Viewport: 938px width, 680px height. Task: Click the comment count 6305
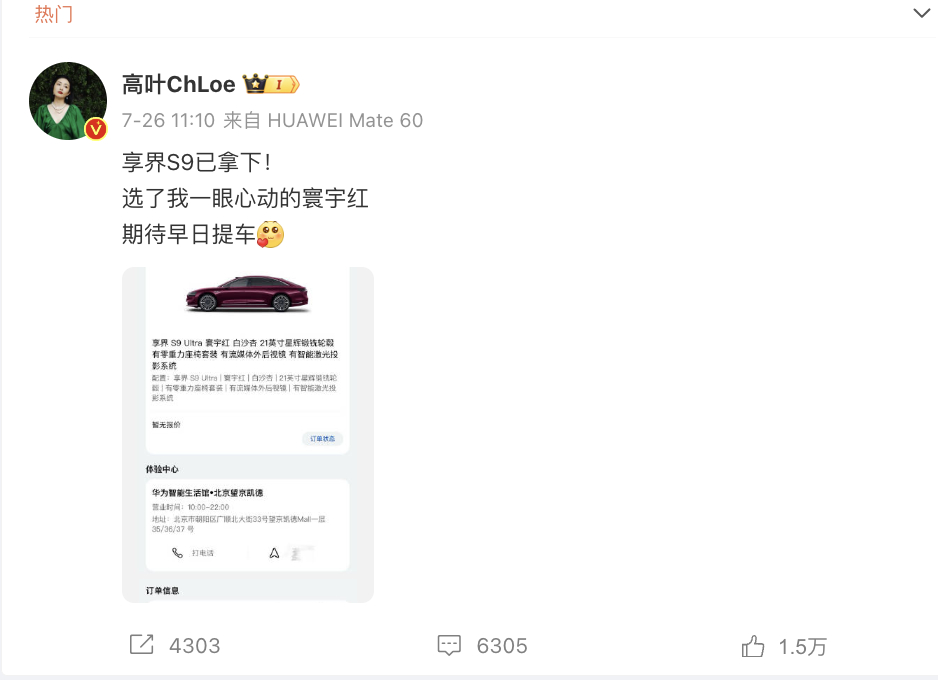pos(502,646)
